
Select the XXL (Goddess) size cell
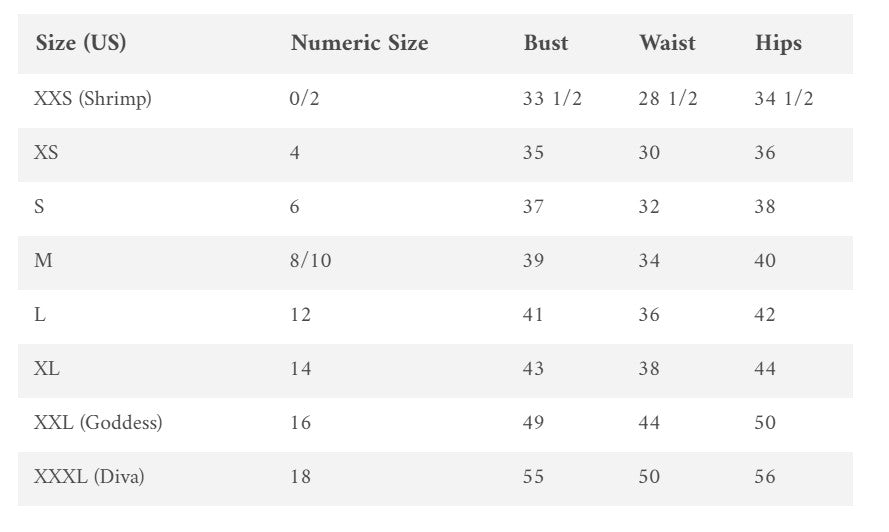[x=98, y=423]
